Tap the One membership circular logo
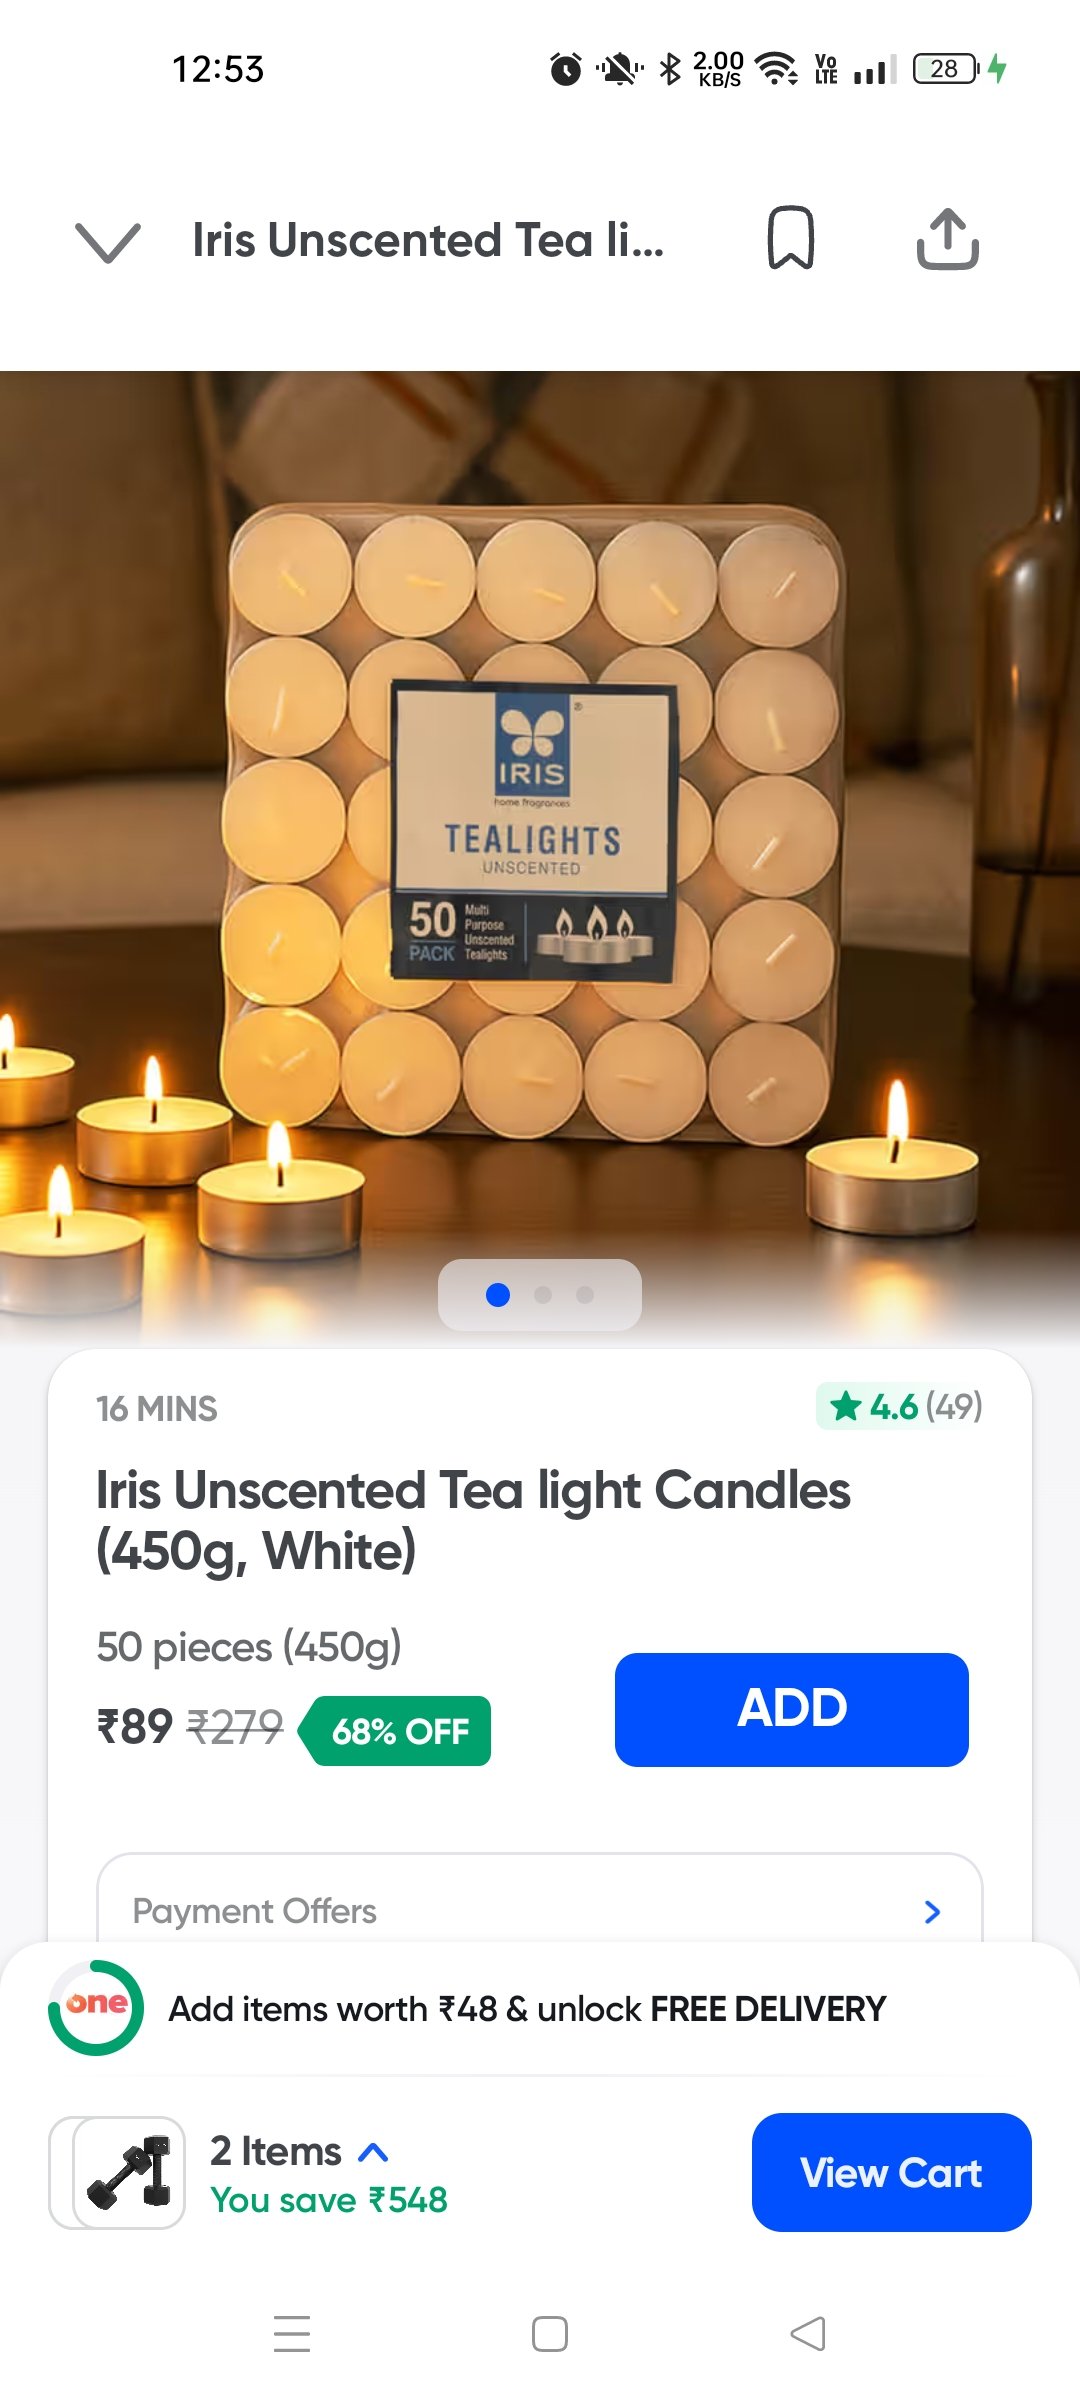This screenshot has width=1080, height=2400. [x=96, y=2008]
